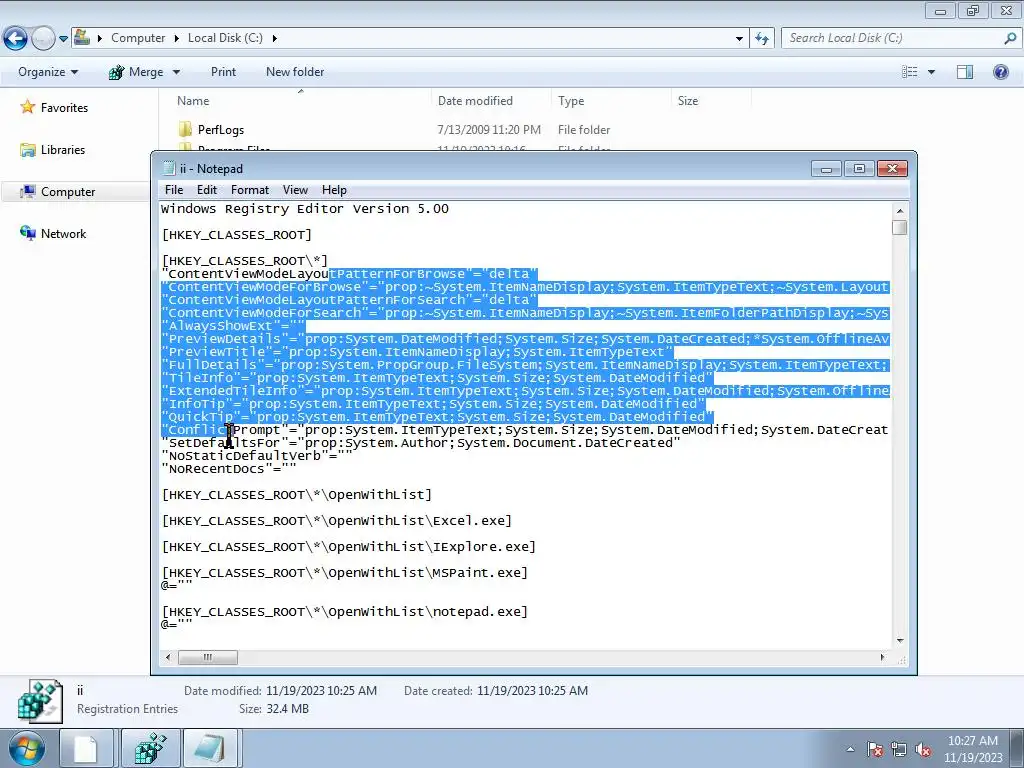Expand arrow after Local Disk (C:) breadcrumb

click(x=274, y=39)
